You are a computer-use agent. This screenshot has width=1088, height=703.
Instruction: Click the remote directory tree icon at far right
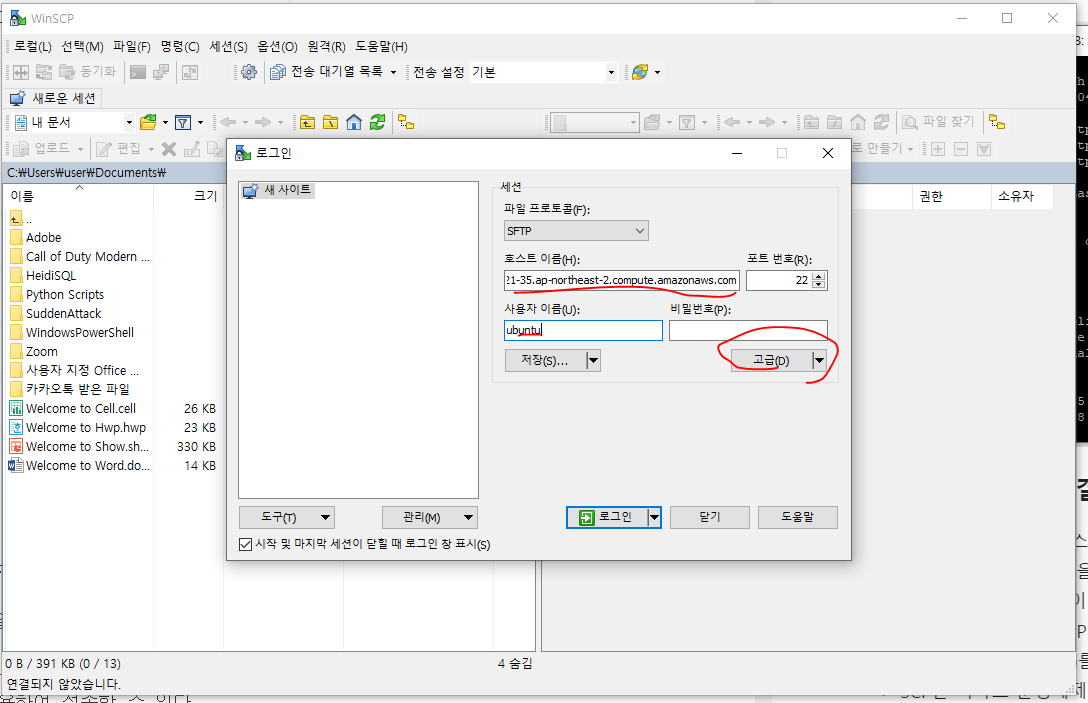[997, 123]
